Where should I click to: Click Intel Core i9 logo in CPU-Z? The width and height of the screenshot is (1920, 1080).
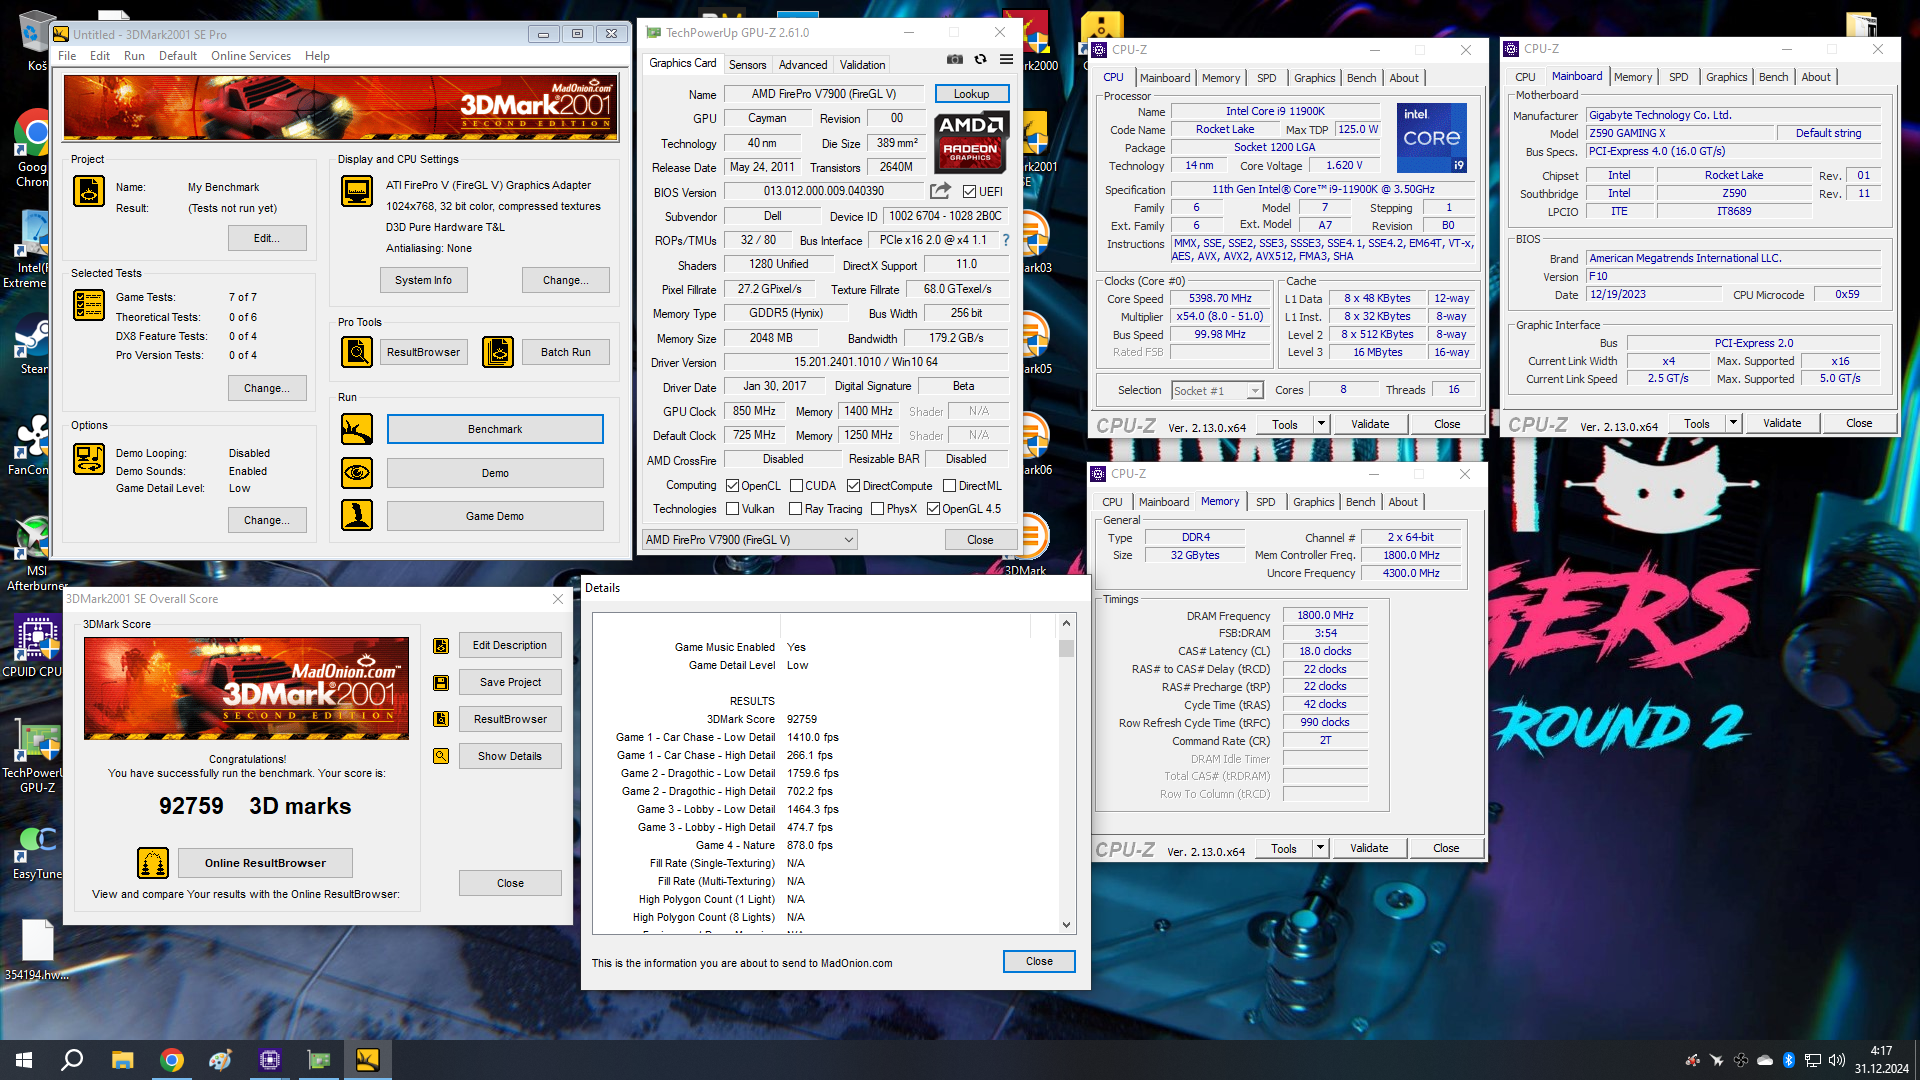pyautogui.click(x=1432, y=138)
